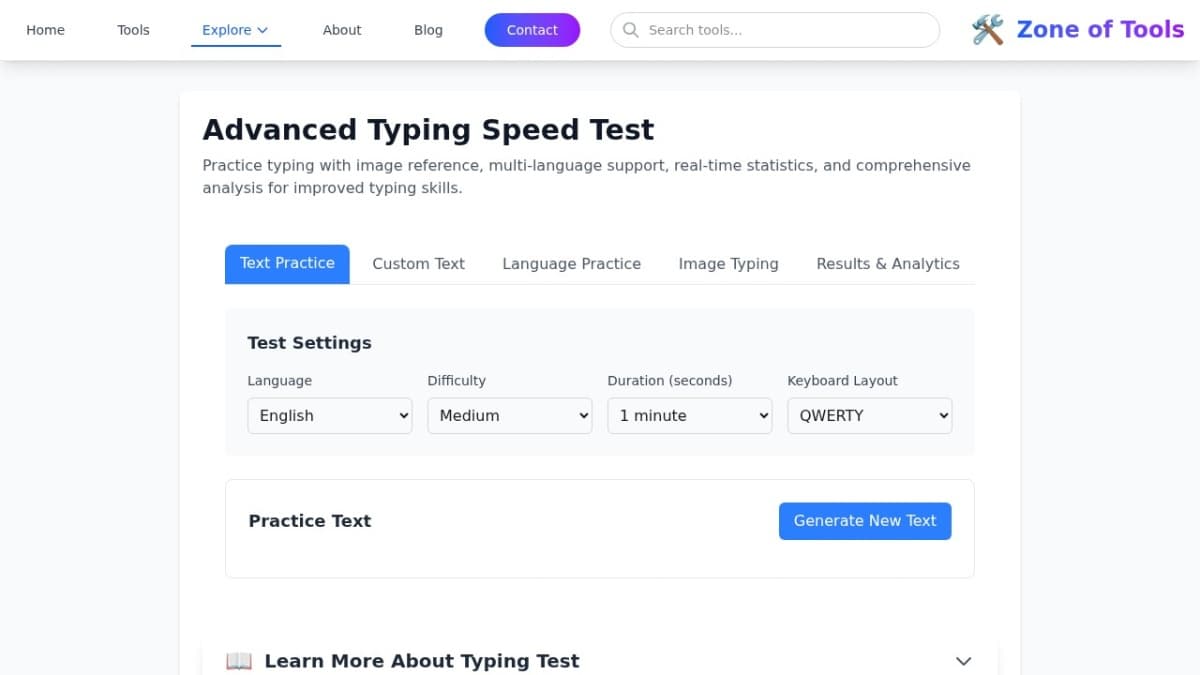Click the magnifying glass search icon
The image size is (1200, 675).
pos(631,30)
